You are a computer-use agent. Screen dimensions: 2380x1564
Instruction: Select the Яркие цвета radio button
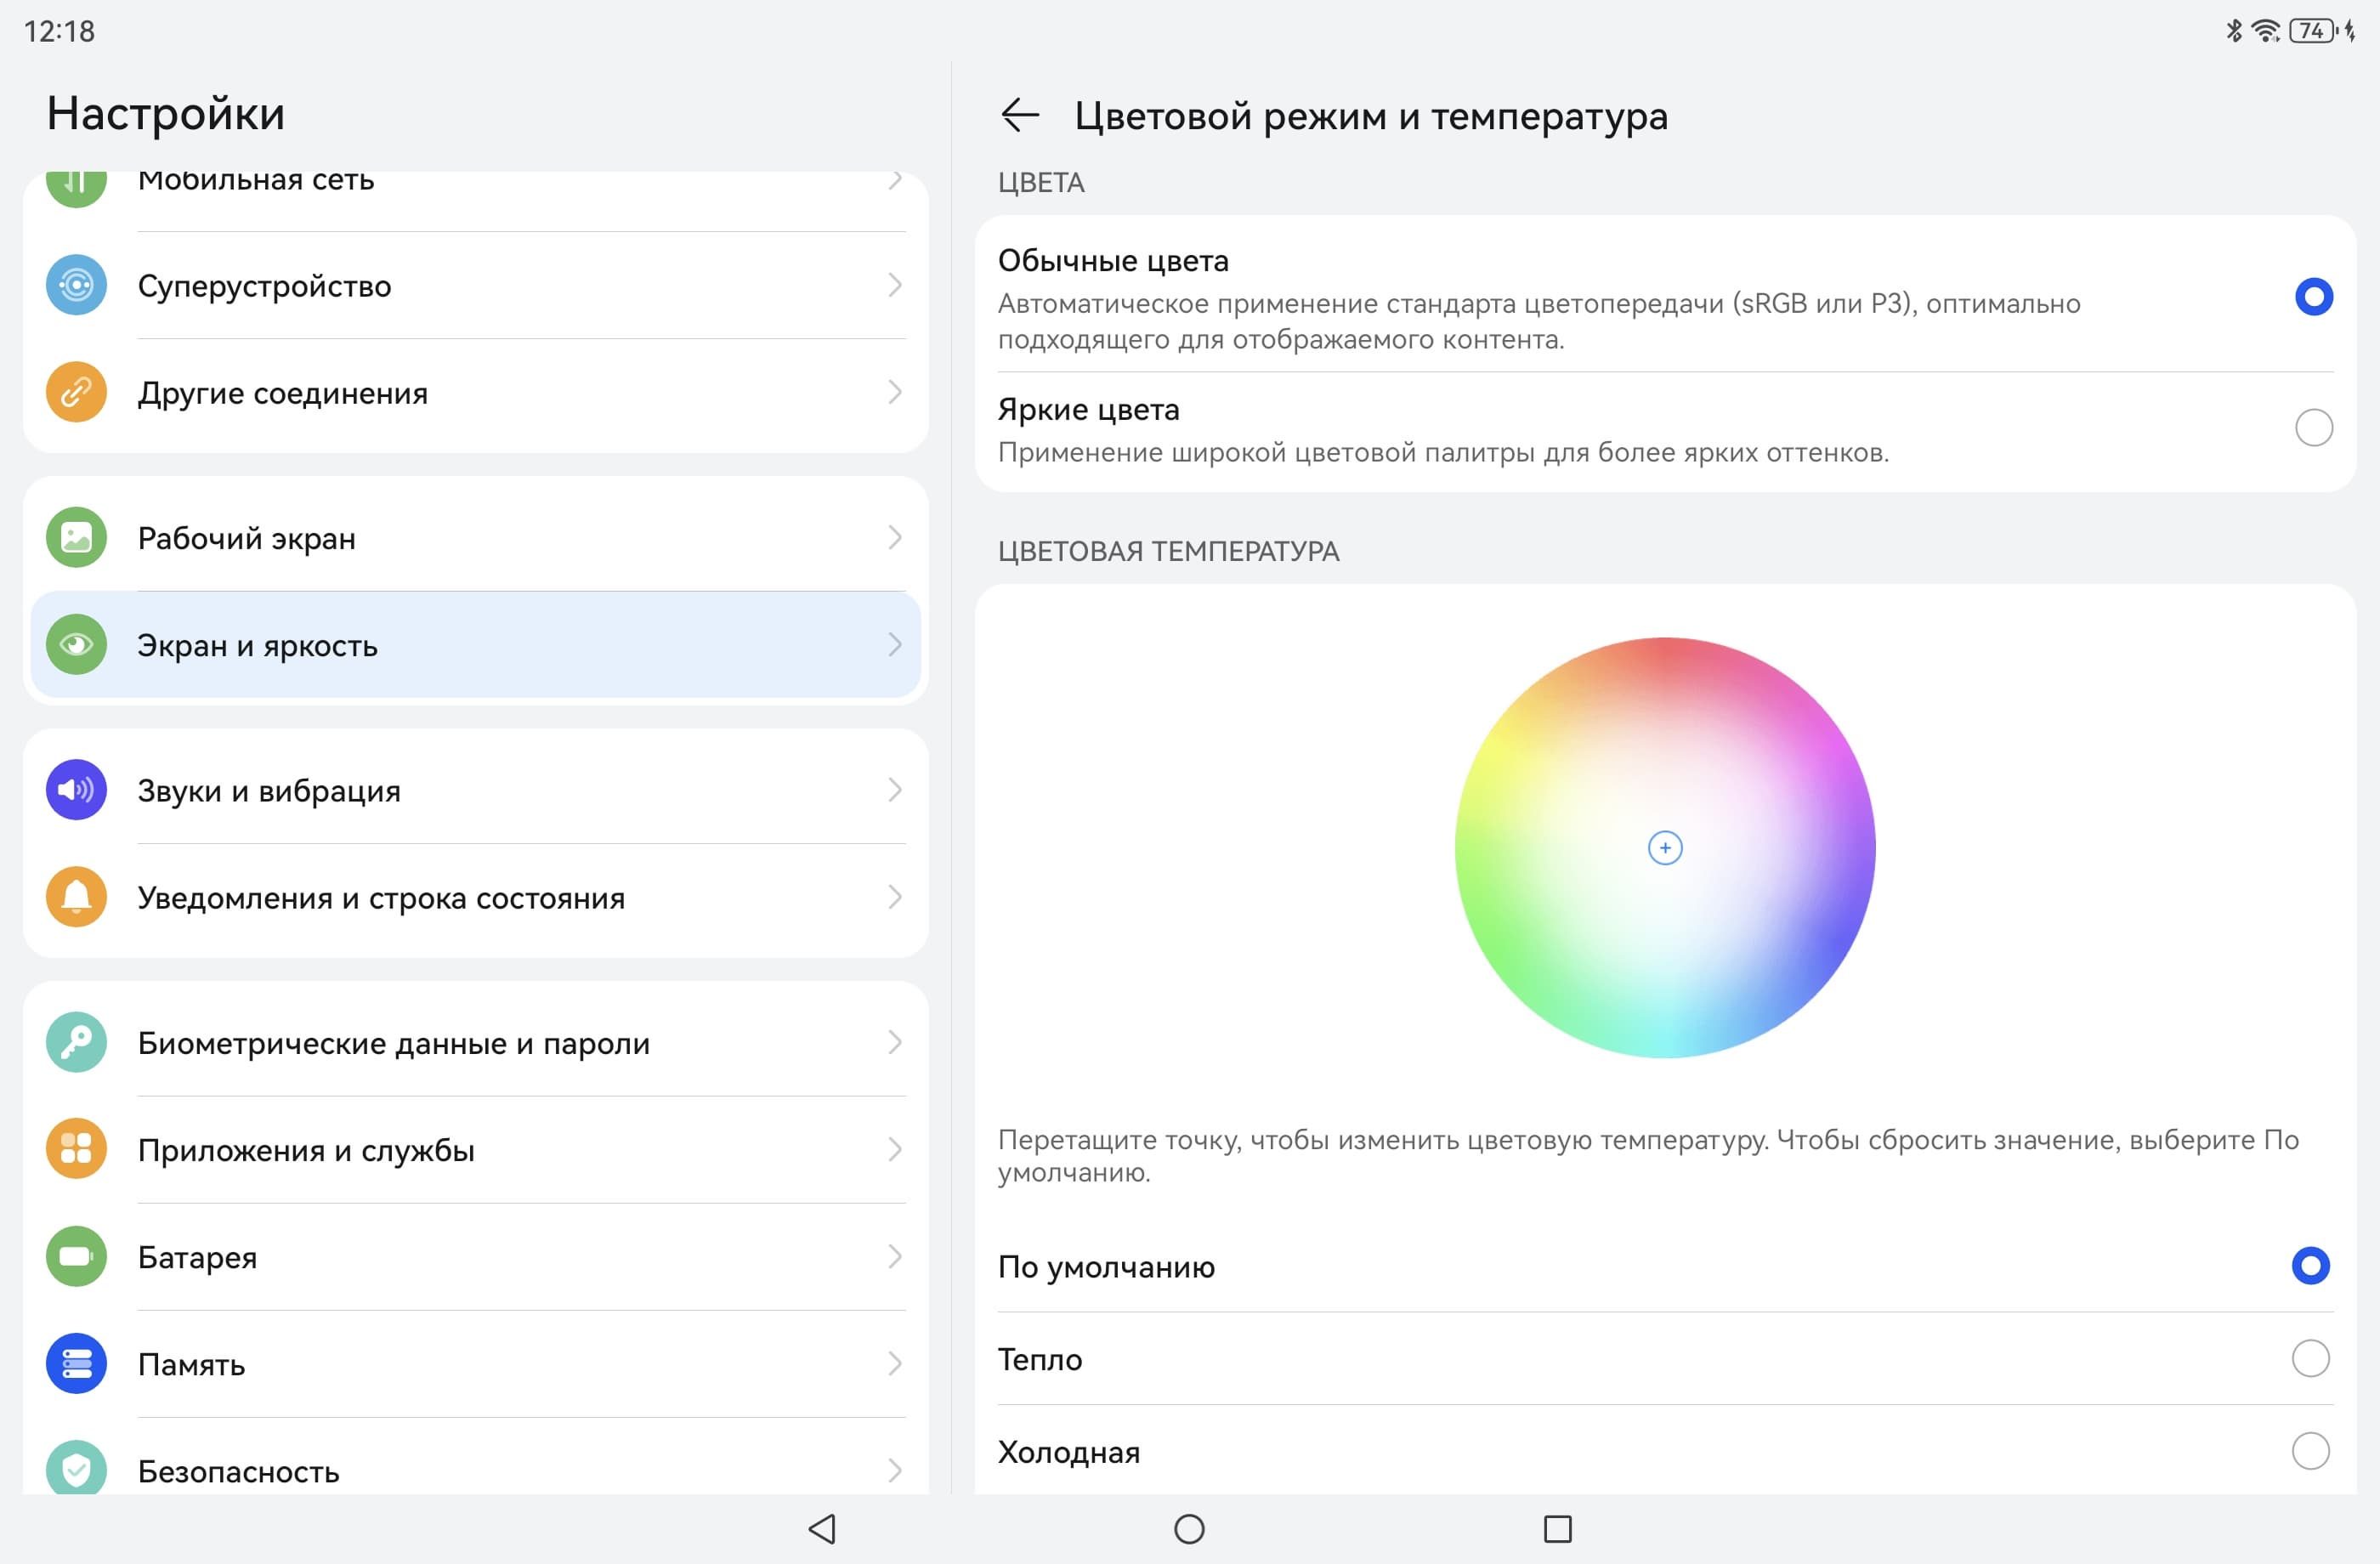click(2313, 428)
